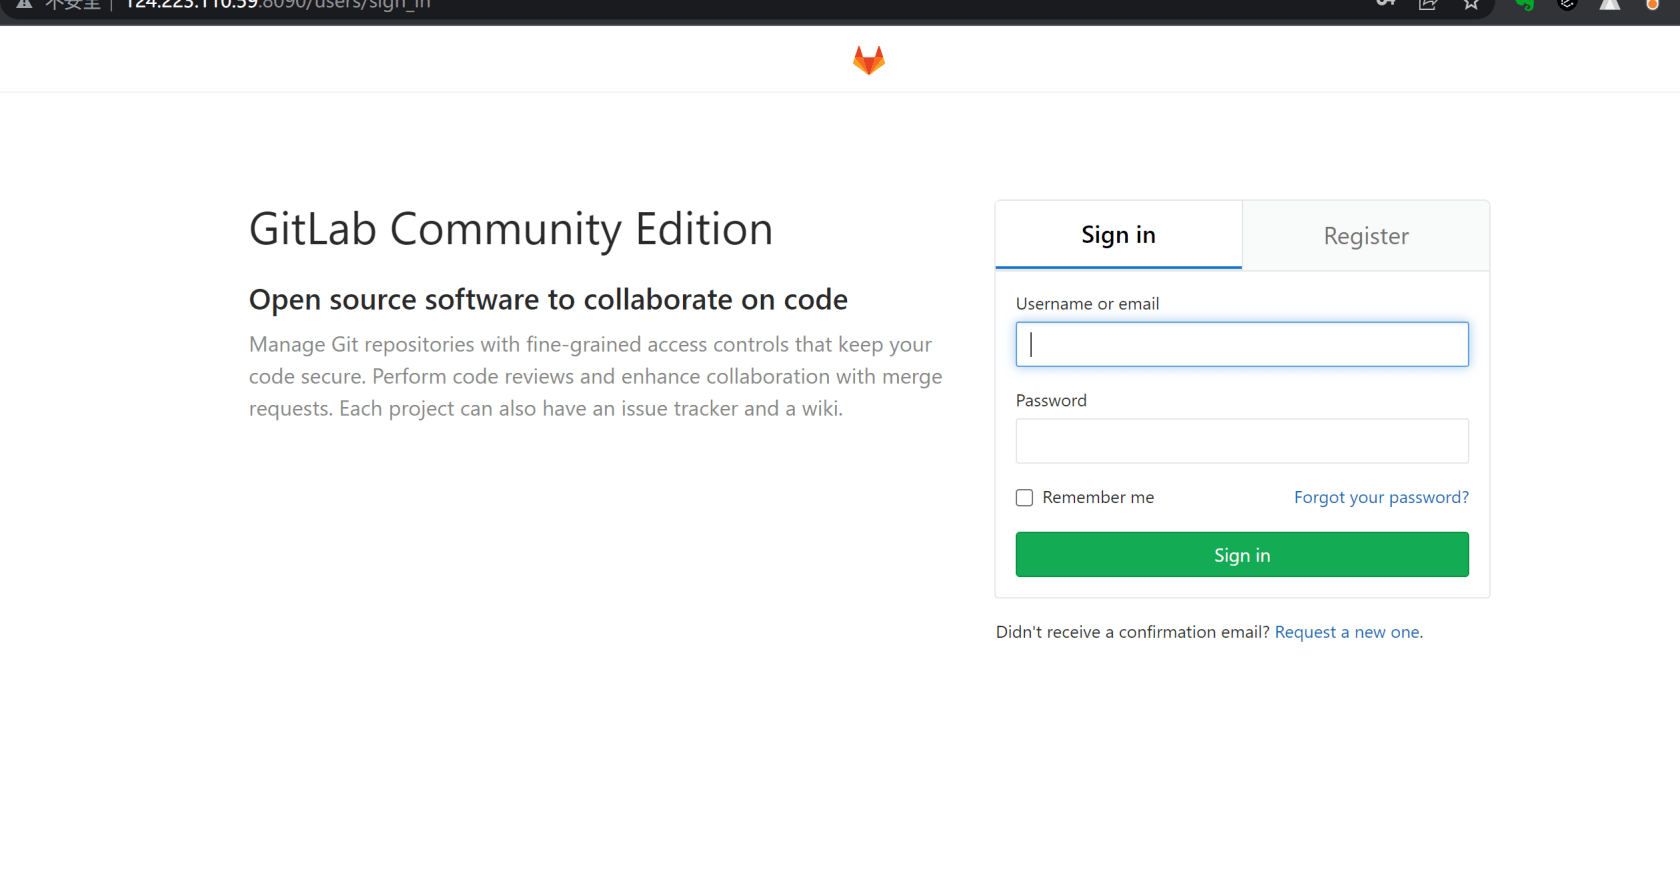Focus the Username or email field
This screenshot has width=1680, height=874.
[x=1242, y=344]
